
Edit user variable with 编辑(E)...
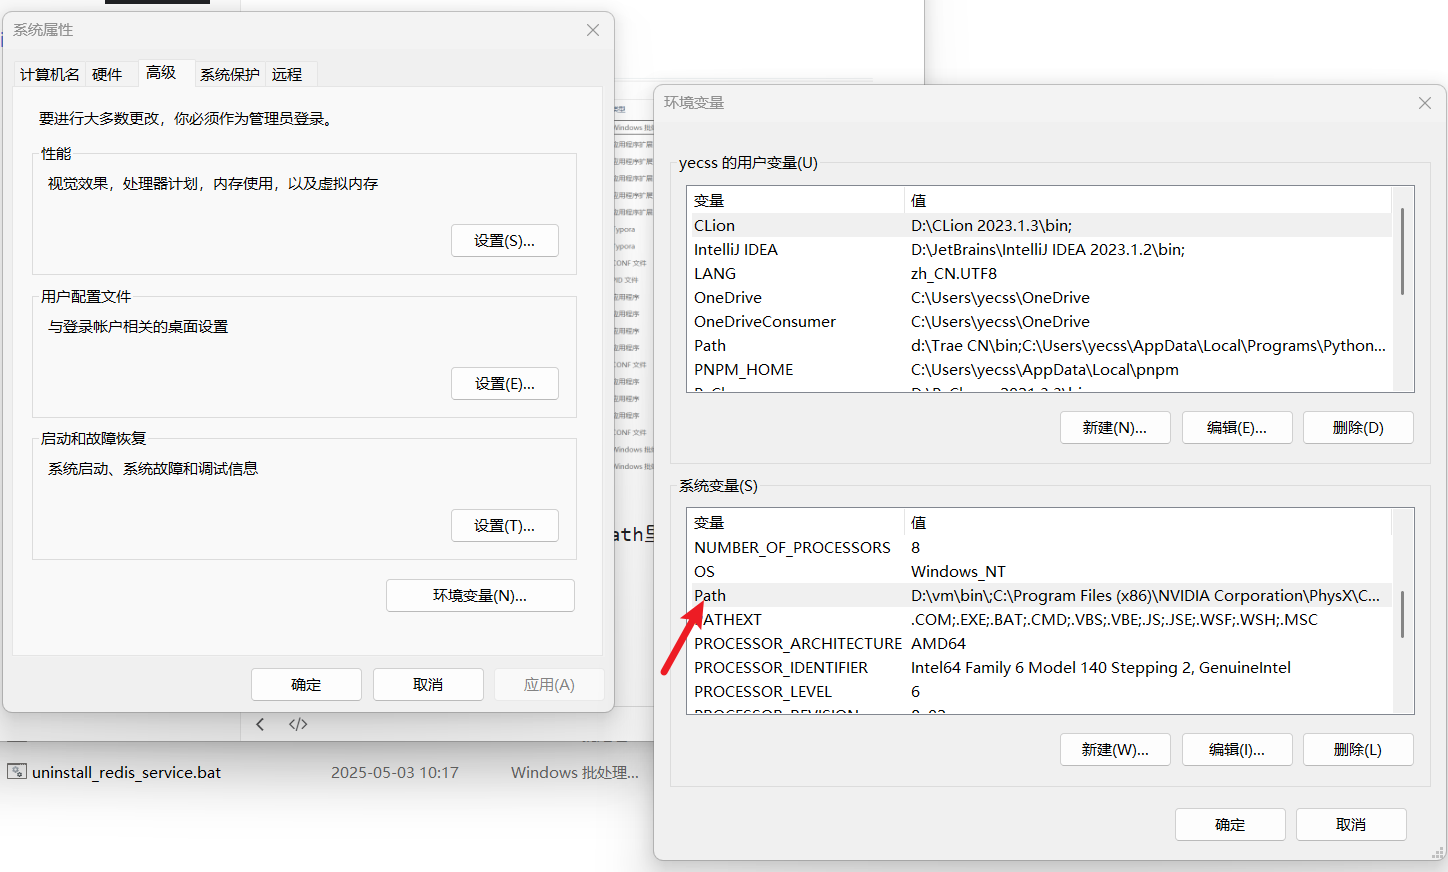coord(1237,428)
